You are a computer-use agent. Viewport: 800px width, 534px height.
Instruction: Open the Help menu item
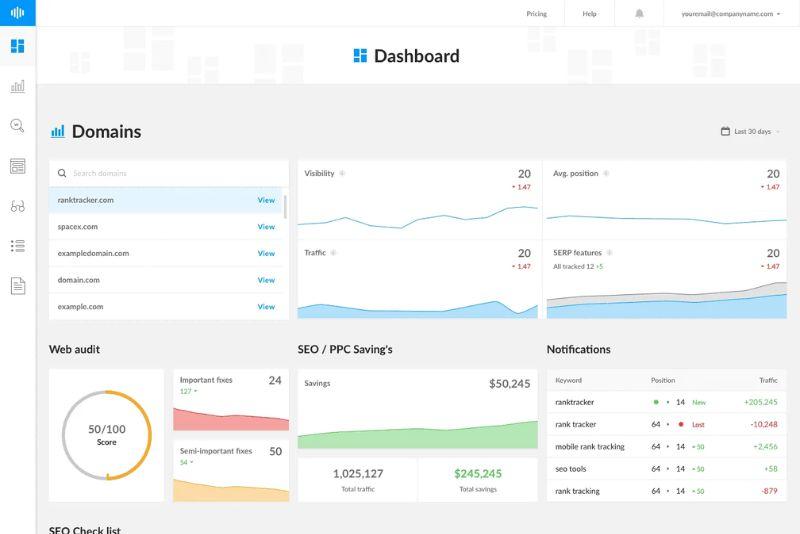(x=589, y=14)
